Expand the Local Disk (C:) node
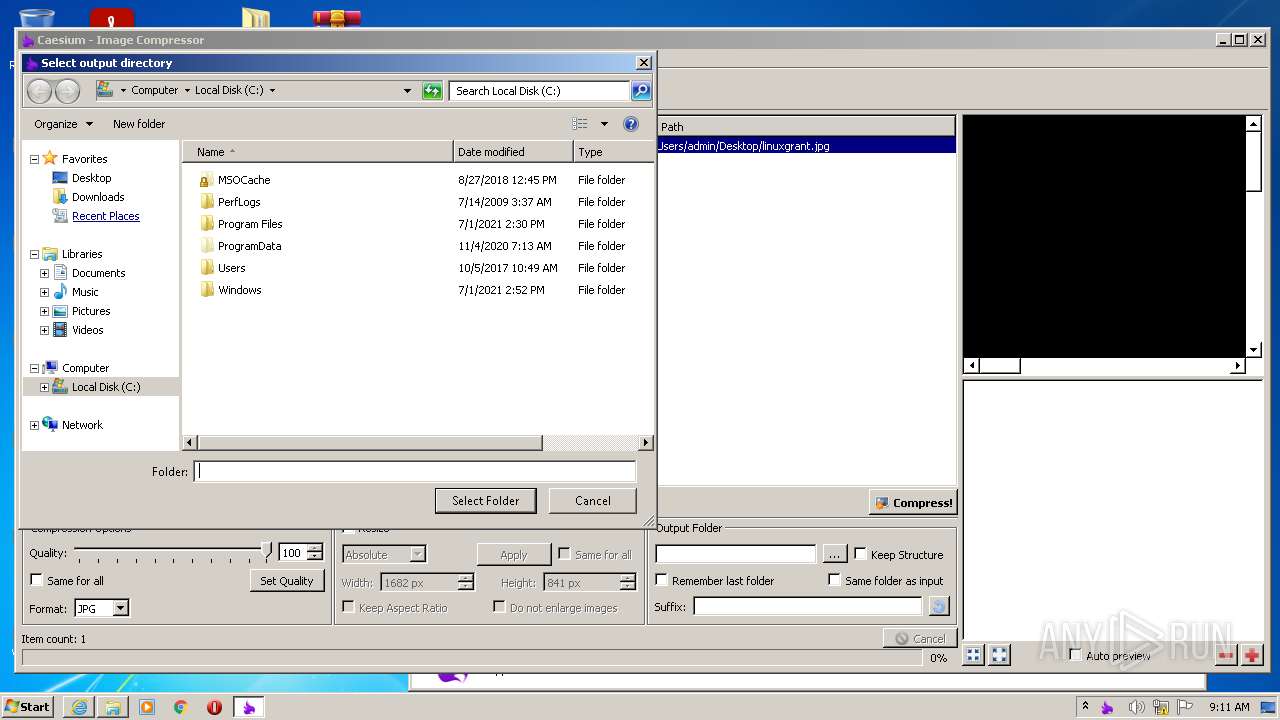 [44, 387]
